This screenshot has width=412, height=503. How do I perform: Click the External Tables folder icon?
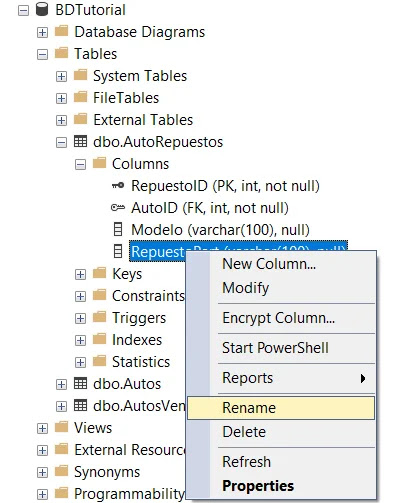(80, 119)
